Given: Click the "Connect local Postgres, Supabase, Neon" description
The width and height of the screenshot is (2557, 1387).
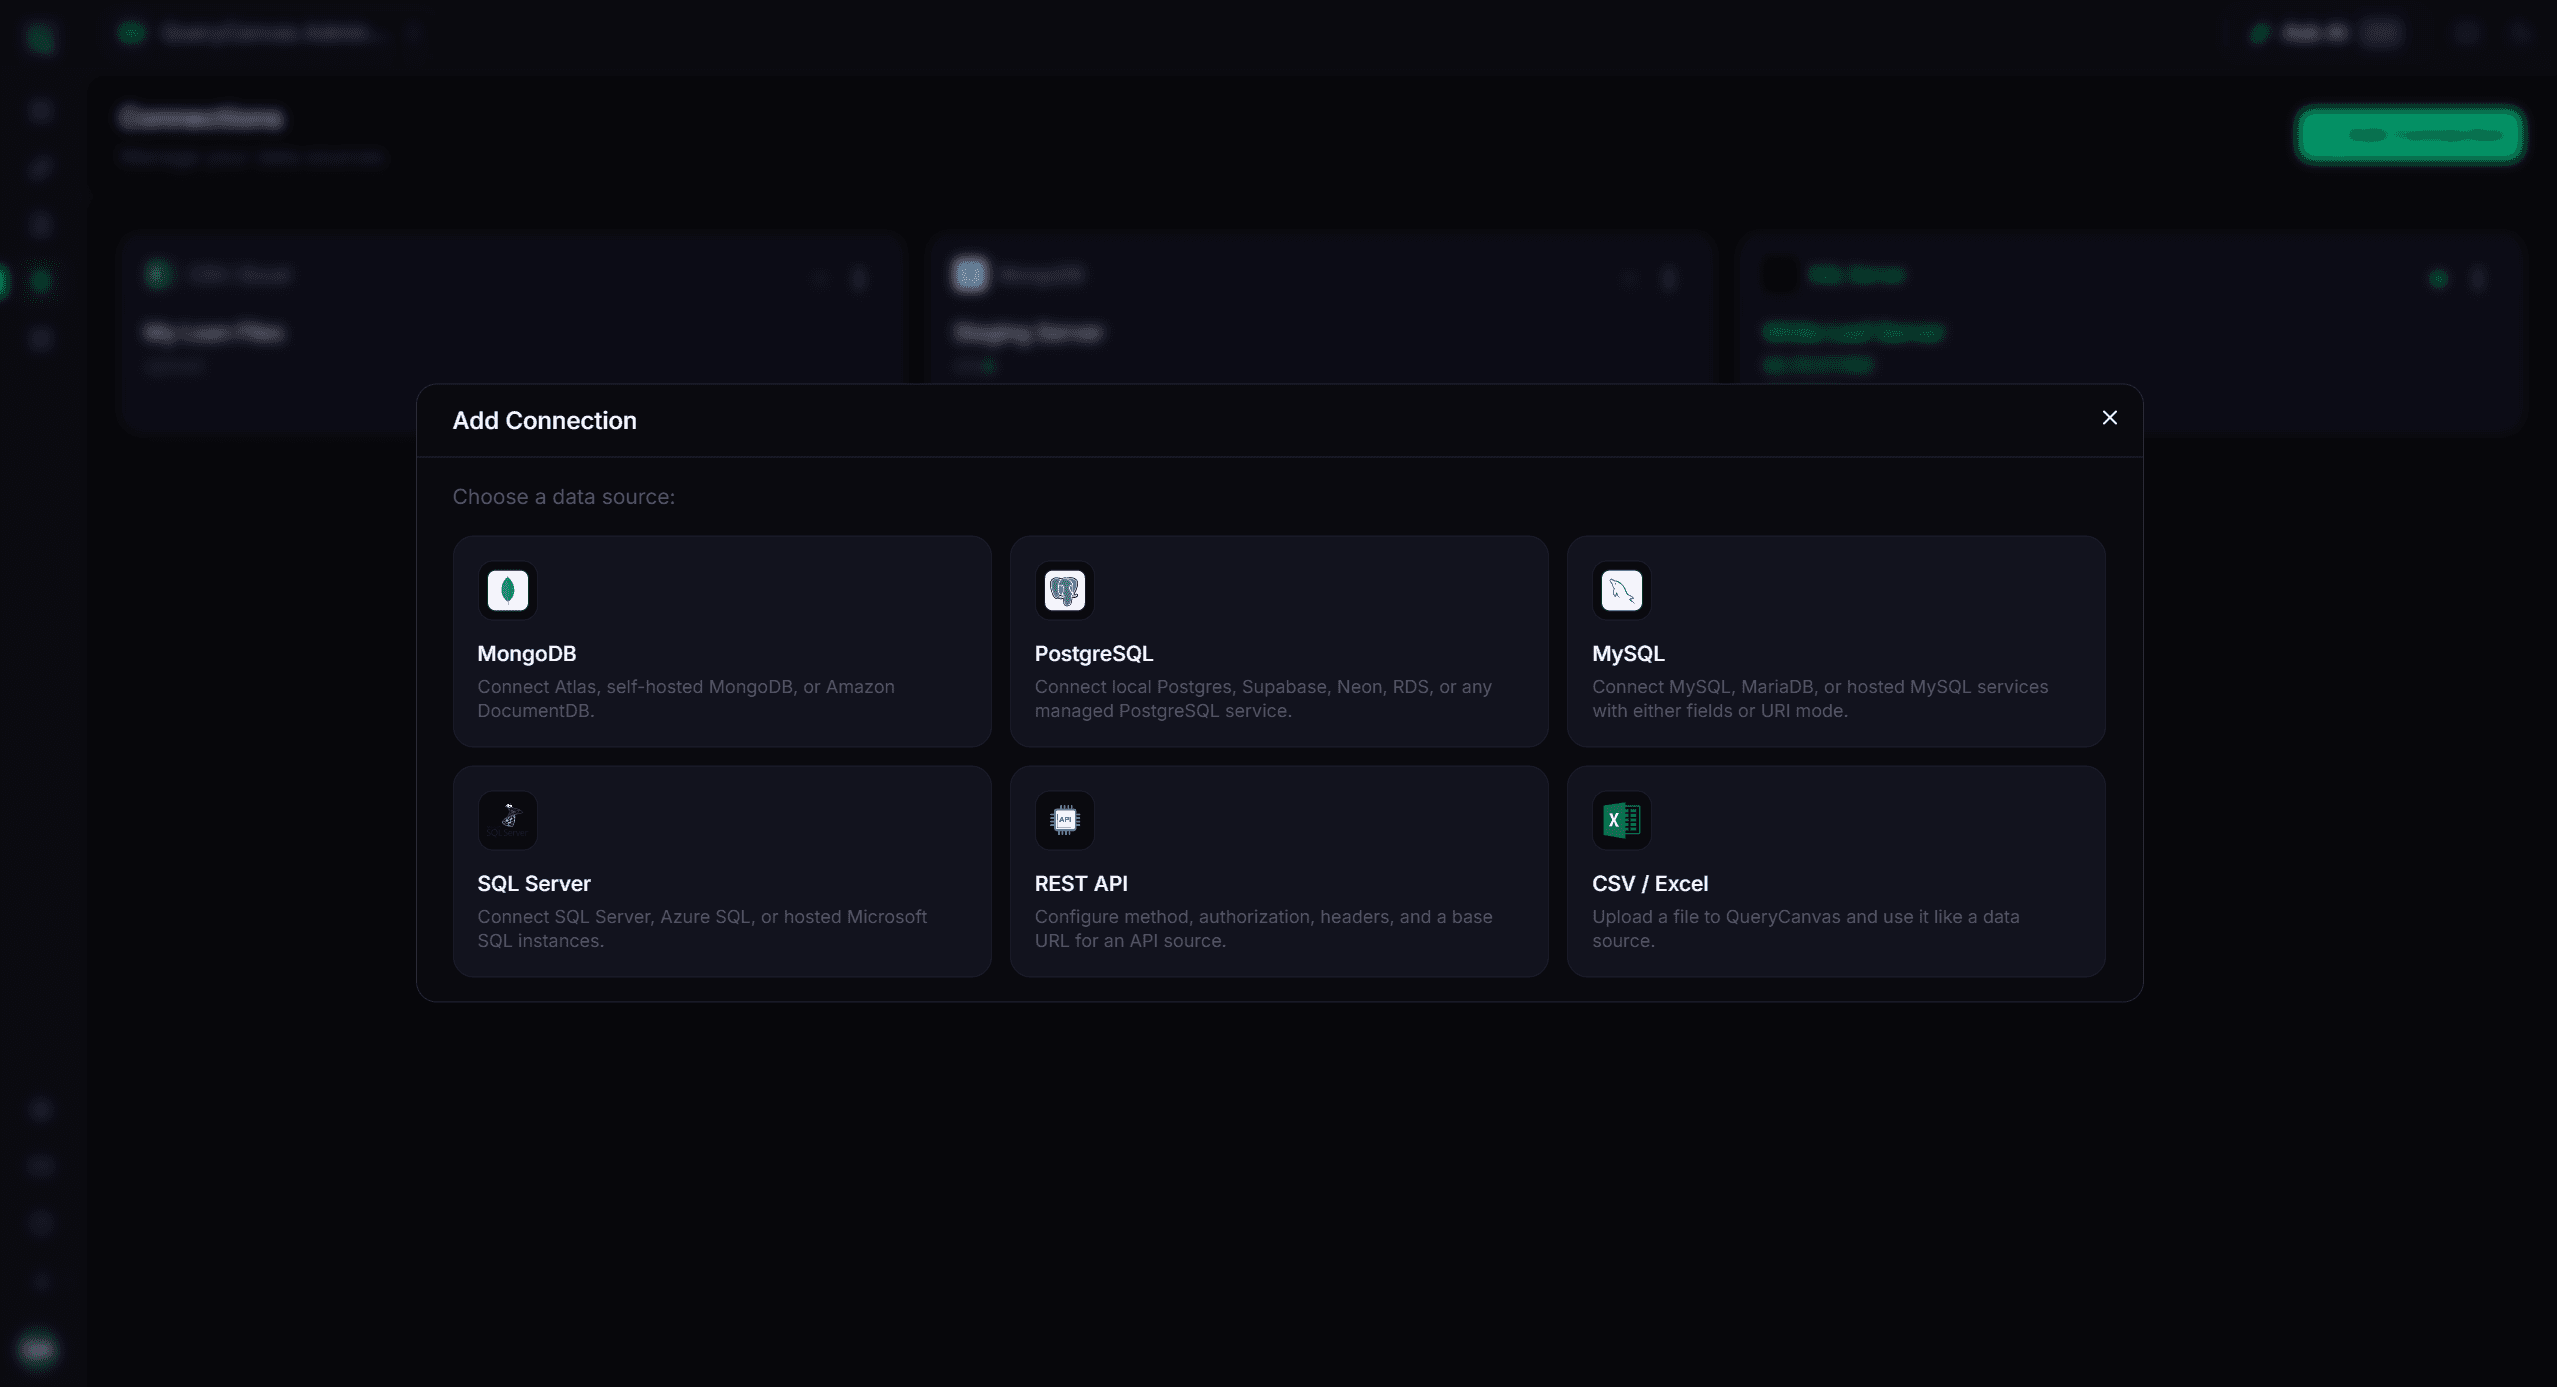Looking at the screenshot, I should 1262,698.
